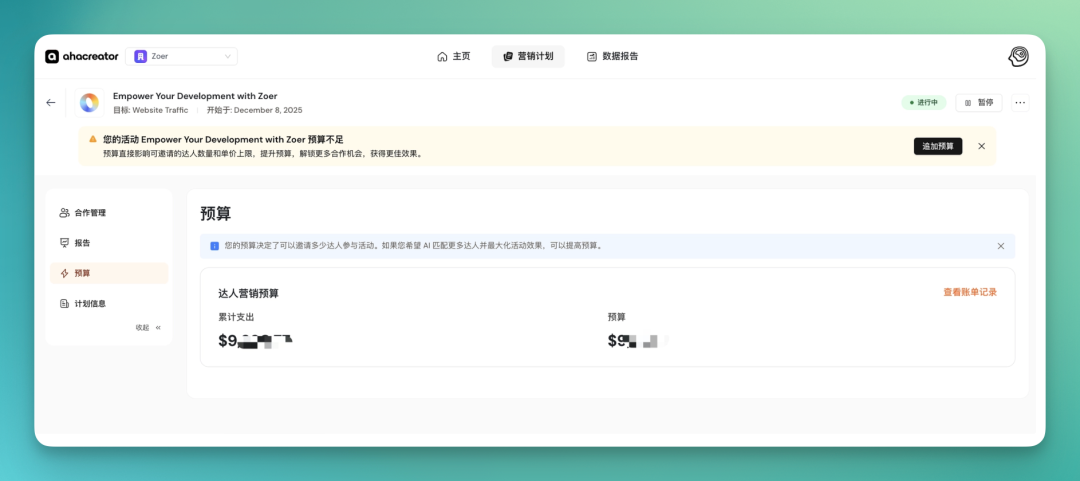The height and width of the screenshot is (481, 1080).
Task: Click the Zoer campaign logo thumbnail
Action: [x=89, y=103]
